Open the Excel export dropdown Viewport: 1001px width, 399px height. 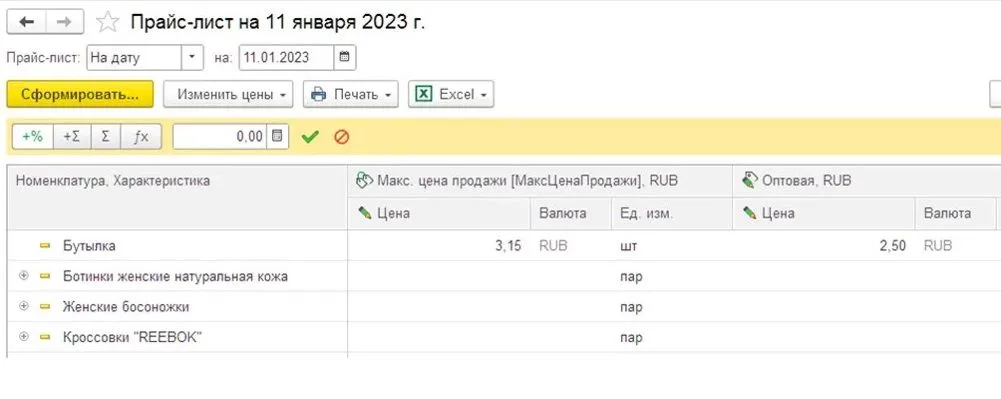451,94
